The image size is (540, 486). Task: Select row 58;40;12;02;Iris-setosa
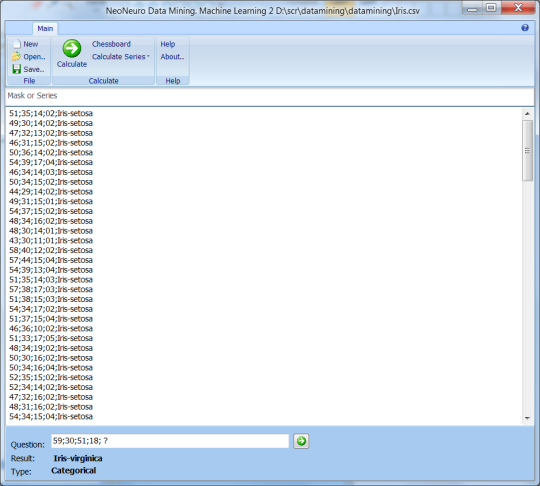(51, 250)
